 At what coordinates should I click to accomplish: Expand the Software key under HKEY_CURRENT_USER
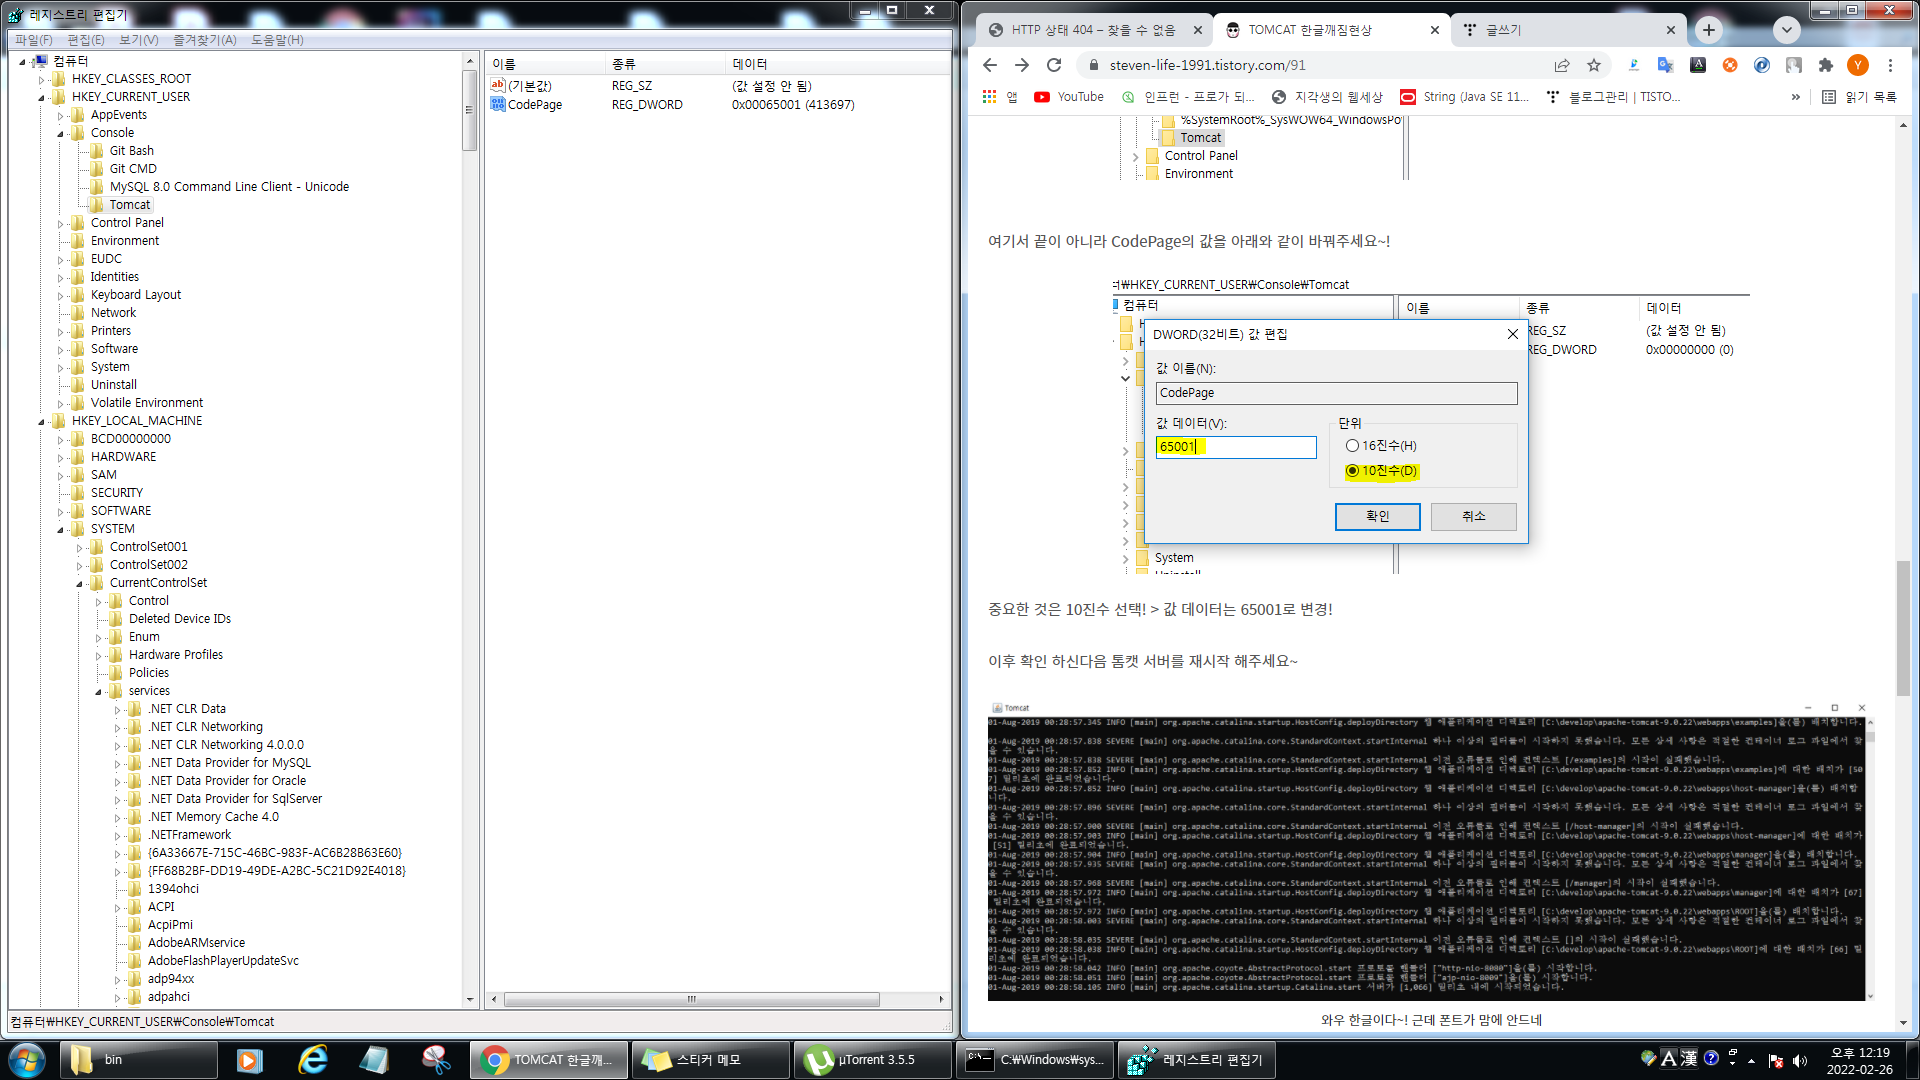[x=60, y=350]
